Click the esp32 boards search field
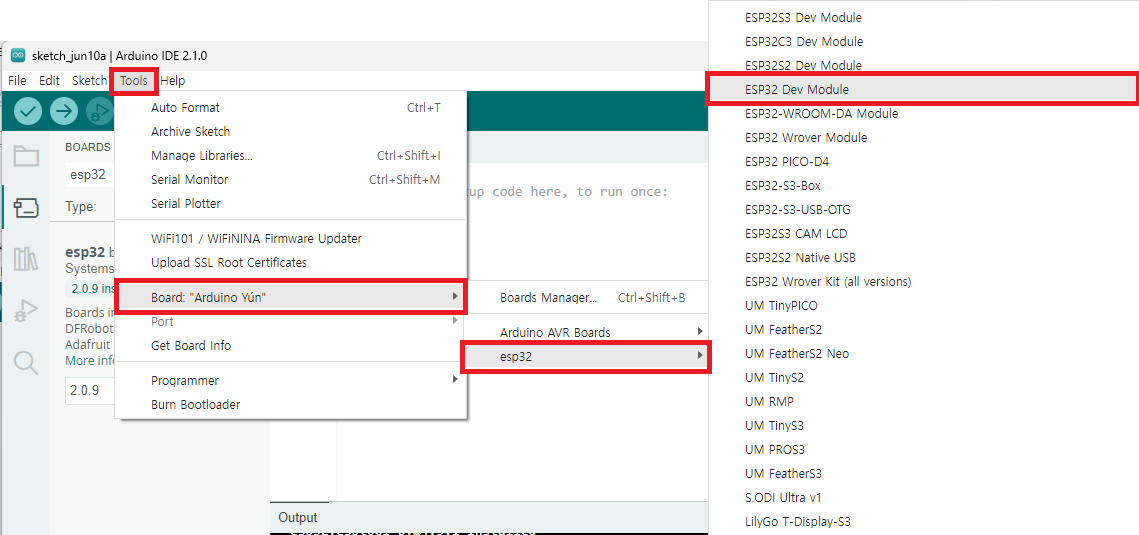The width and height of the screenshot is (1139, 535). pos(90,174)
